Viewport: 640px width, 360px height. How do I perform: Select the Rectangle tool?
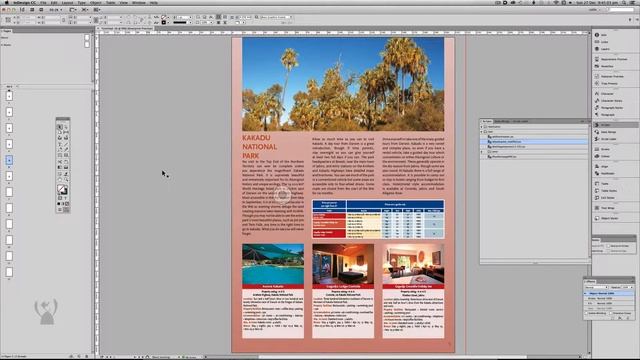pos(66,155)
